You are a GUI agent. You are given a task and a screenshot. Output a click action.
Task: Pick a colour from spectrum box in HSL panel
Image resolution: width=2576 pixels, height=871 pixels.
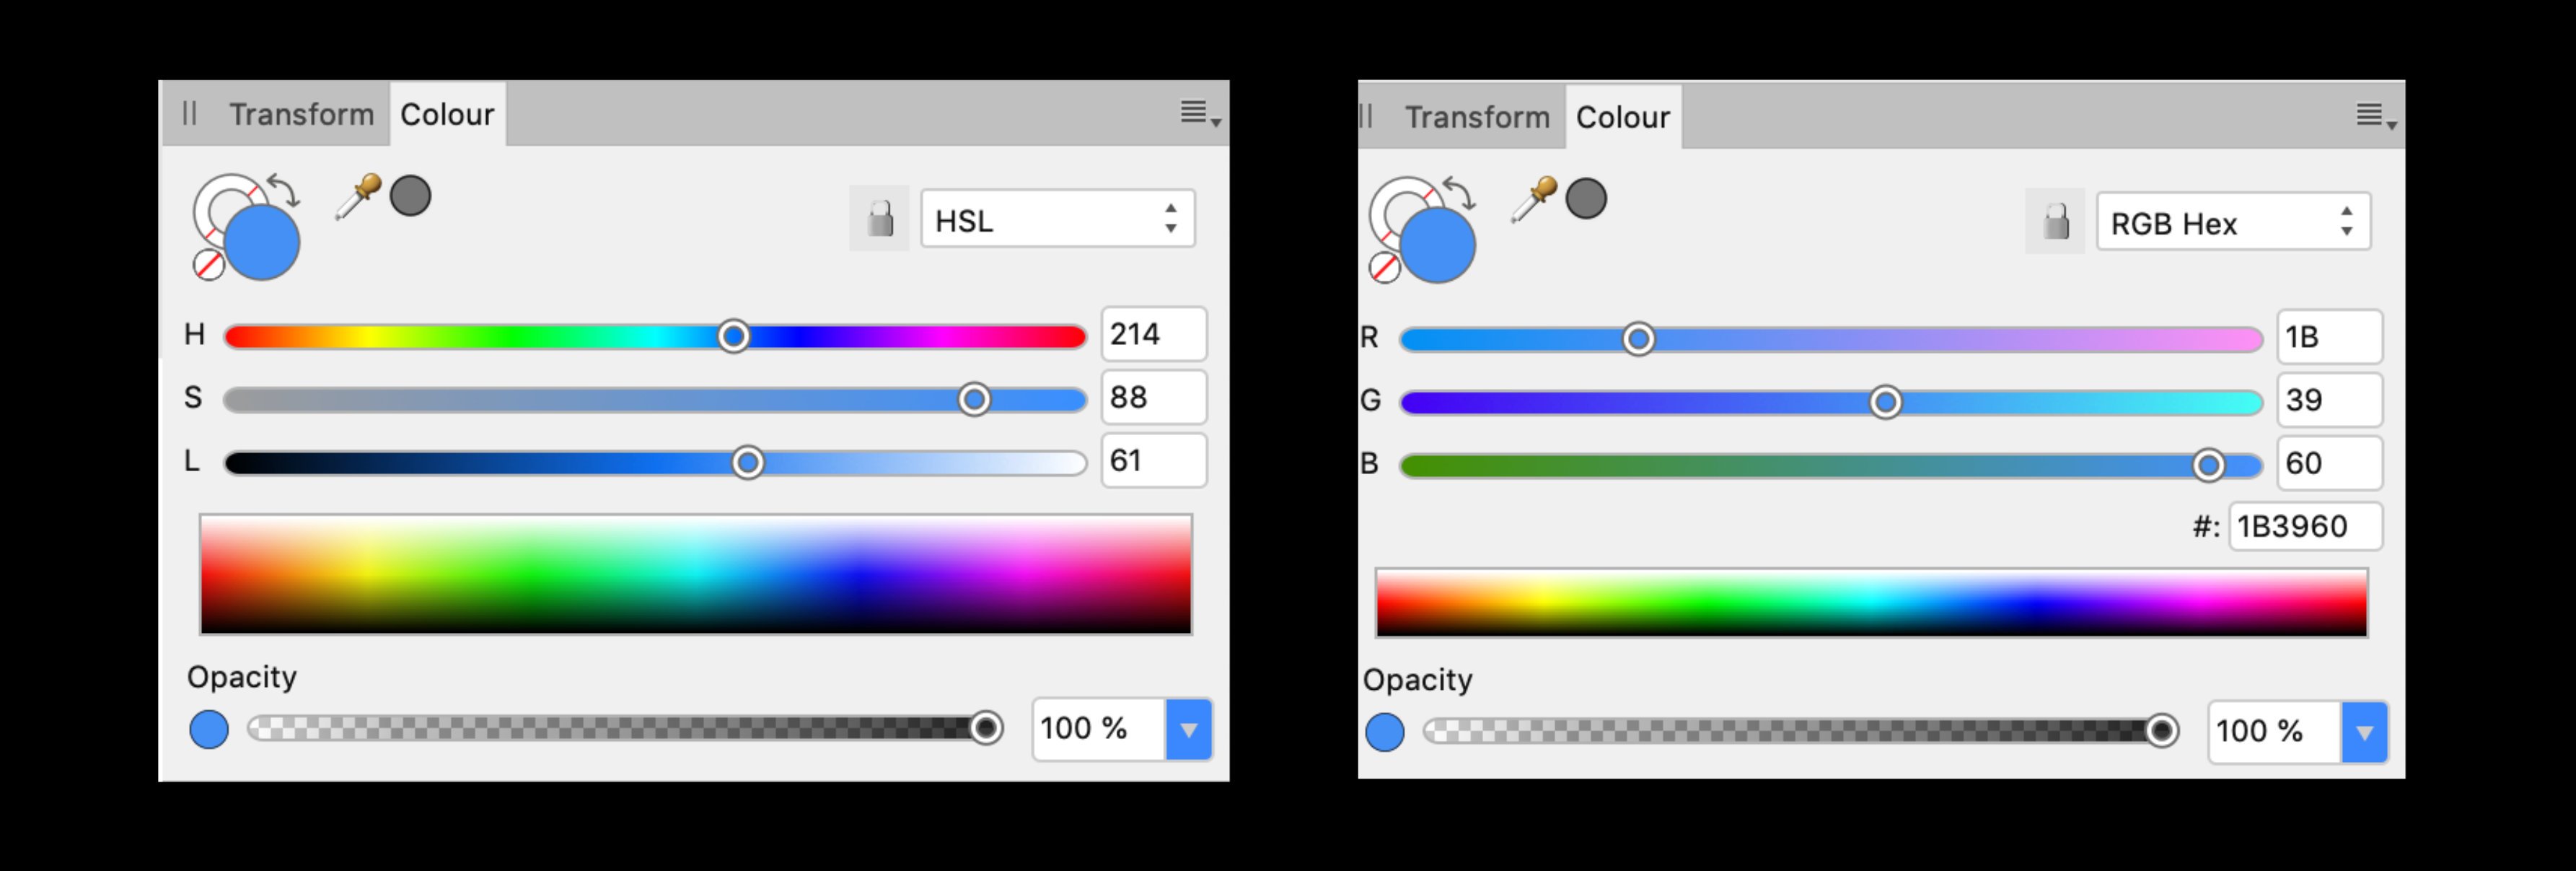[696, 575]
